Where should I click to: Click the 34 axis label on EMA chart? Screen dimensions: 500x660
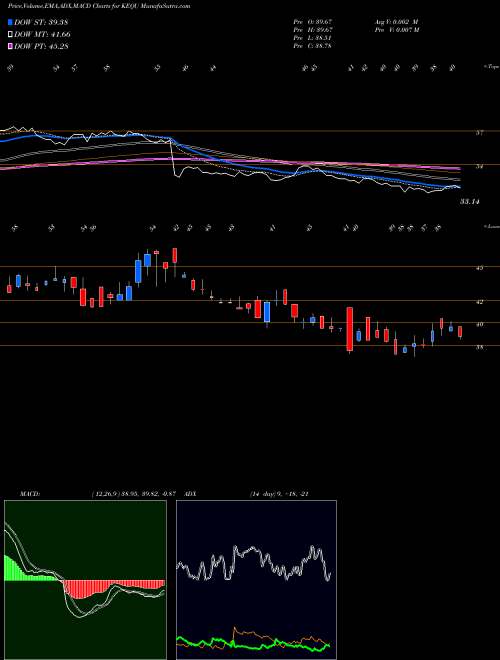pos(479,167)
